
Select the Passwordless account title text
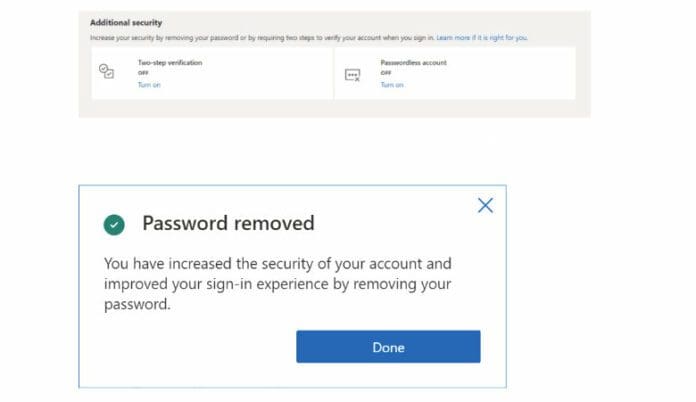[414, 62]
